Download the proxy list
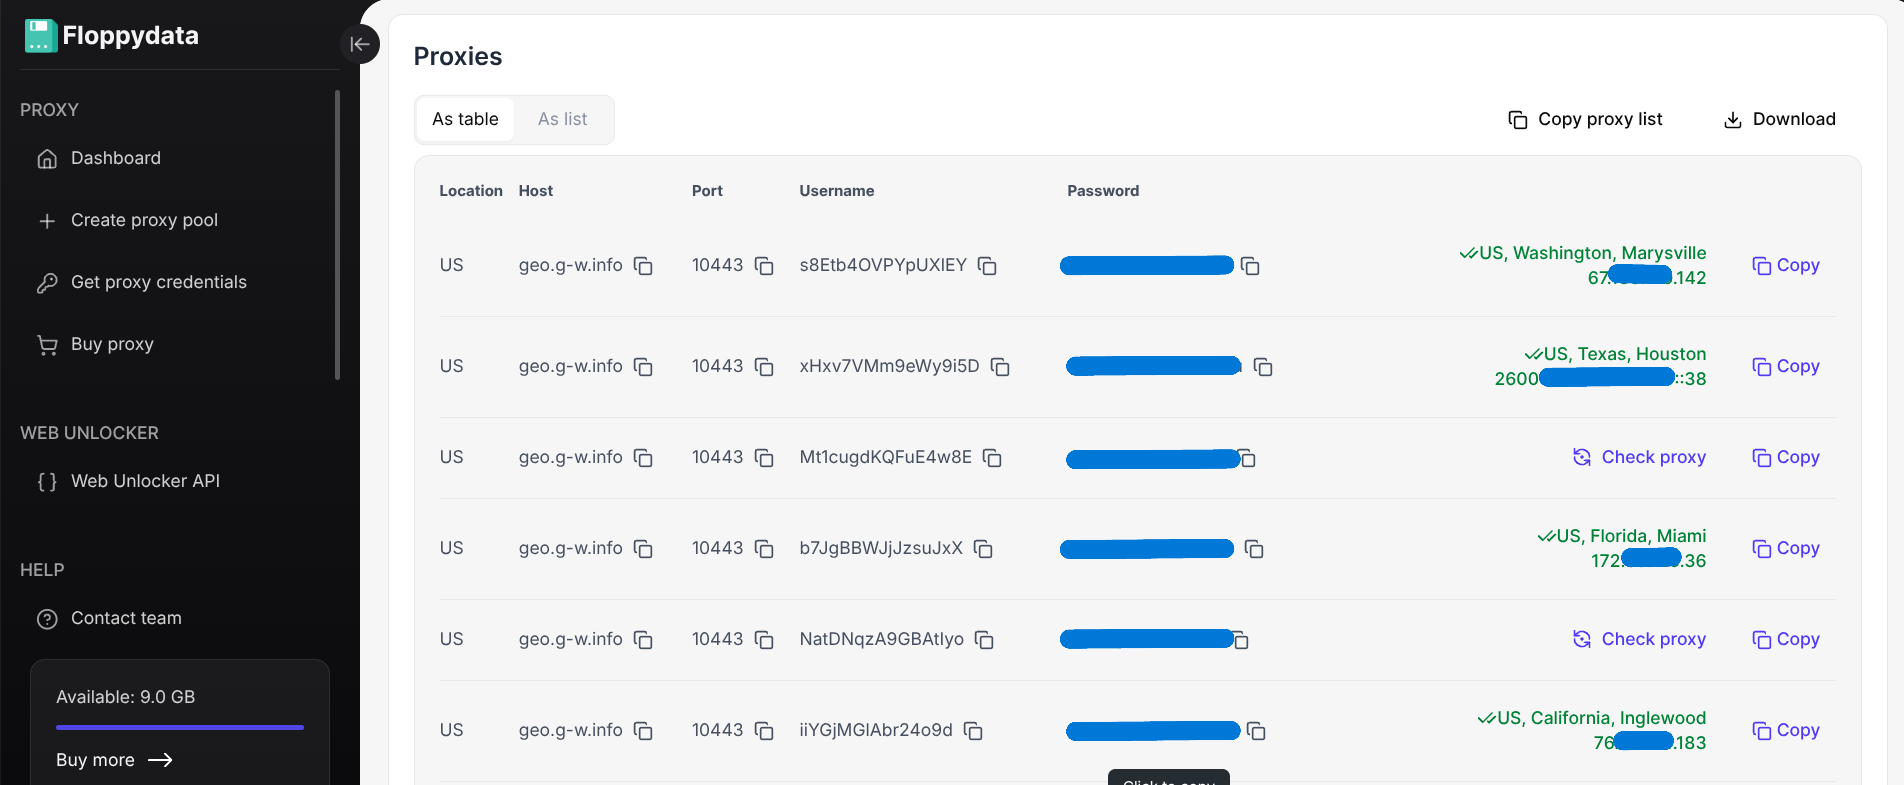This screenshot has width=1904, height=785. click(x=1780, y=119)
